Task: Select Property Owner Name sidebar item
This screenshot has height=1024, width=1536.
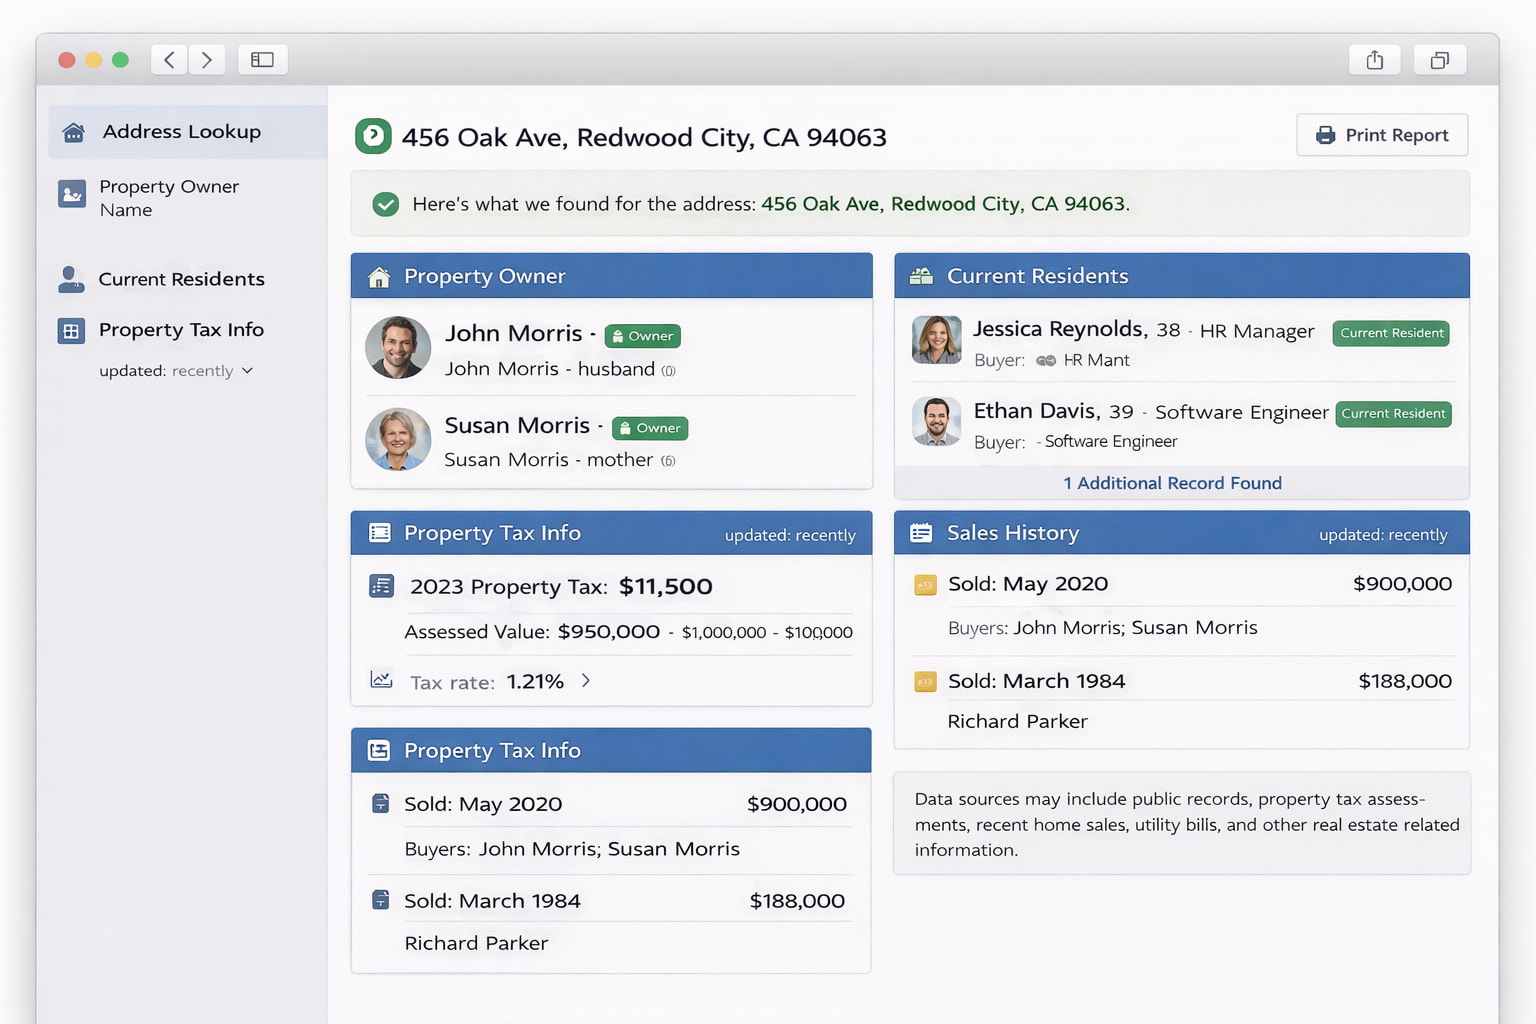Action: 168,198
